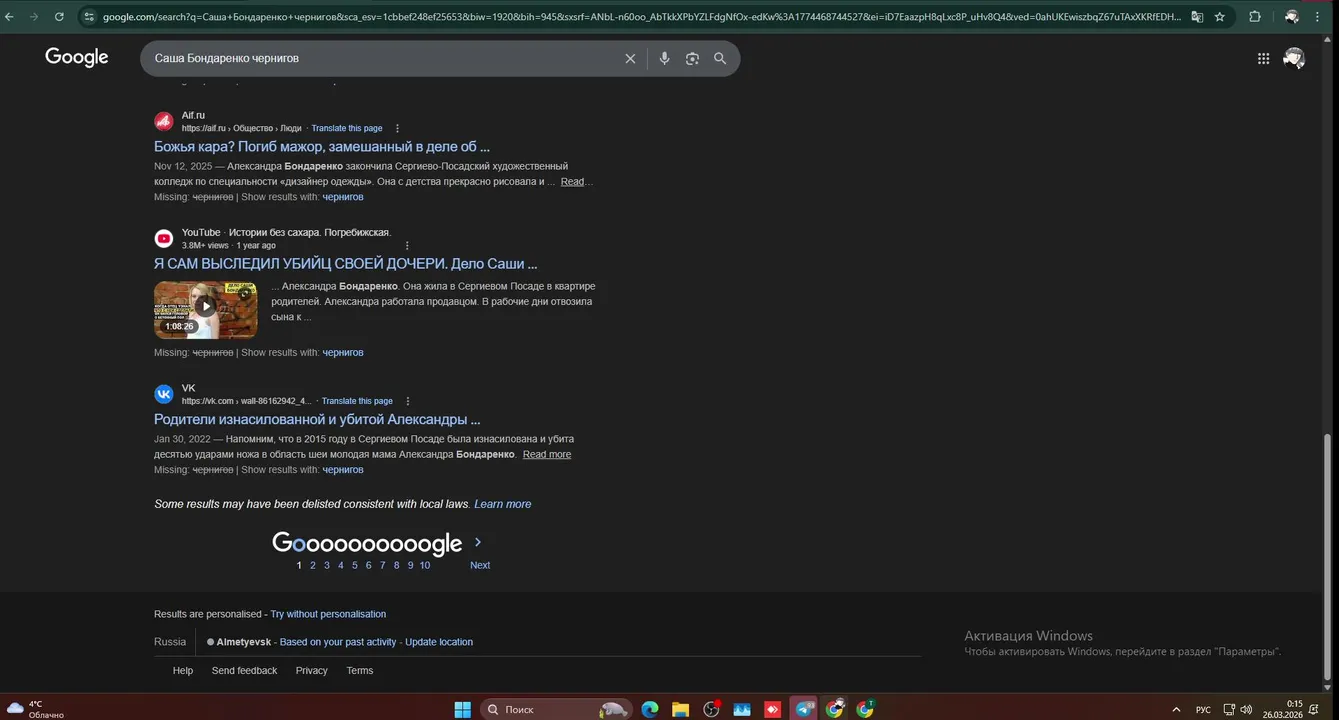Screen dimensions: 1339x720
Task: Click 'Read more' in VK snippet
Action: point(547,455)
